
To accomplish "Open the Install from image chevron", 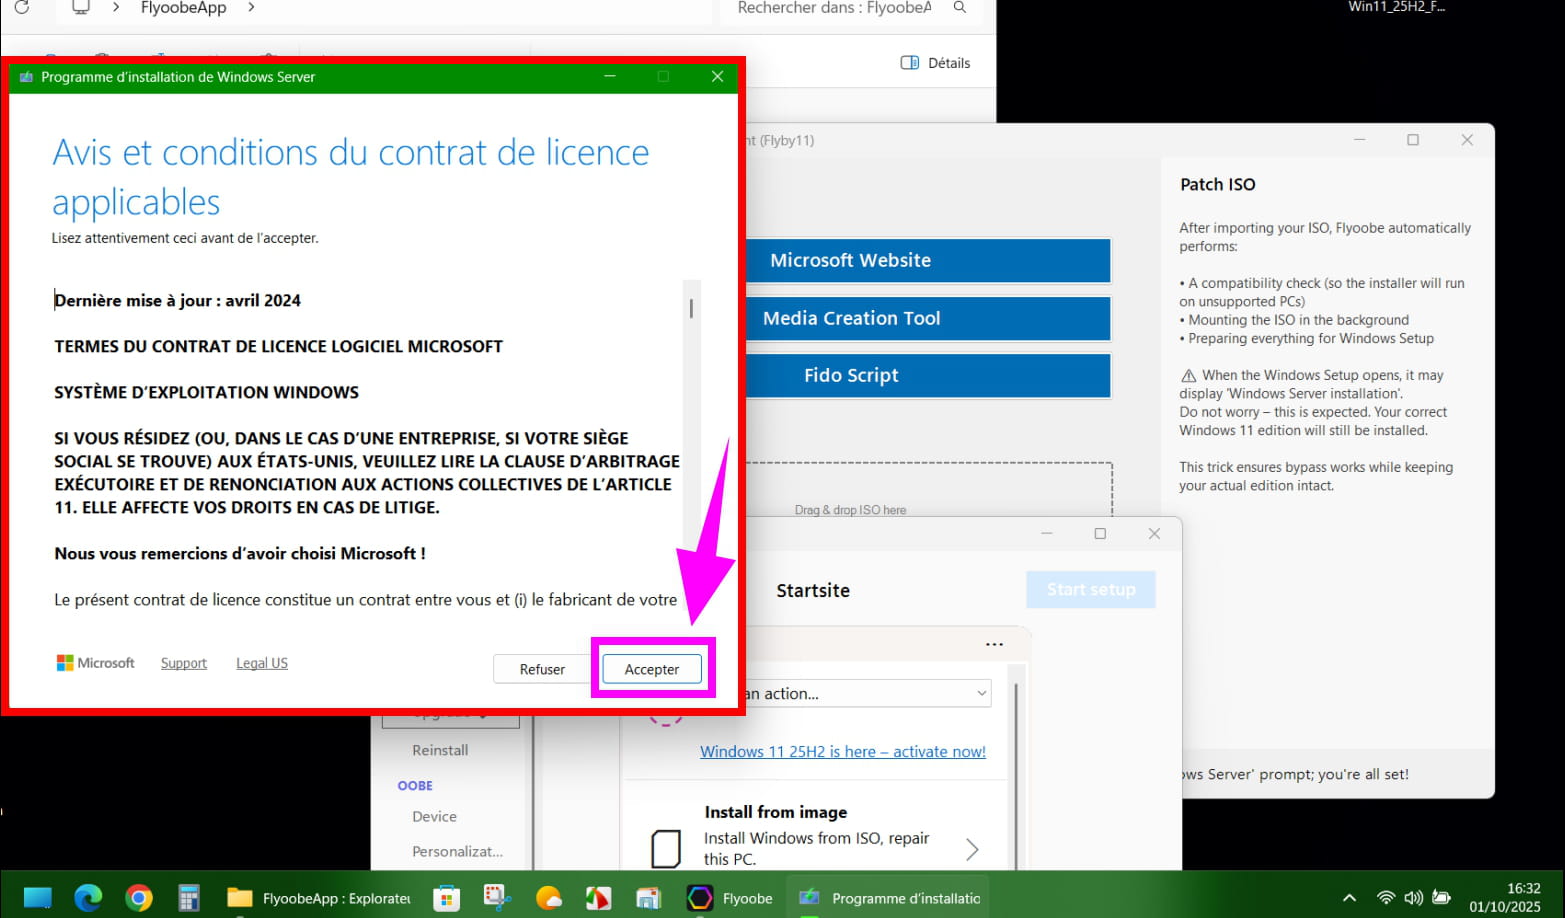I will 972,849.
